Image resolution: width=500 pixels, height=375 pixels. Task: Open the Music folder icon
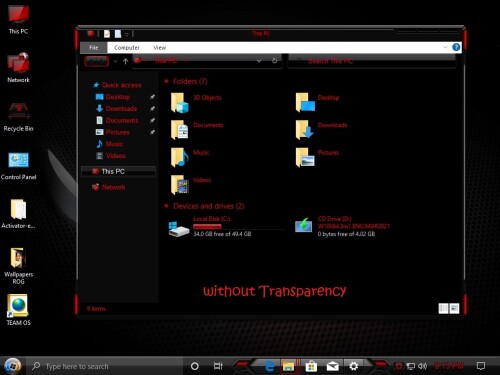tap(179, 157)
